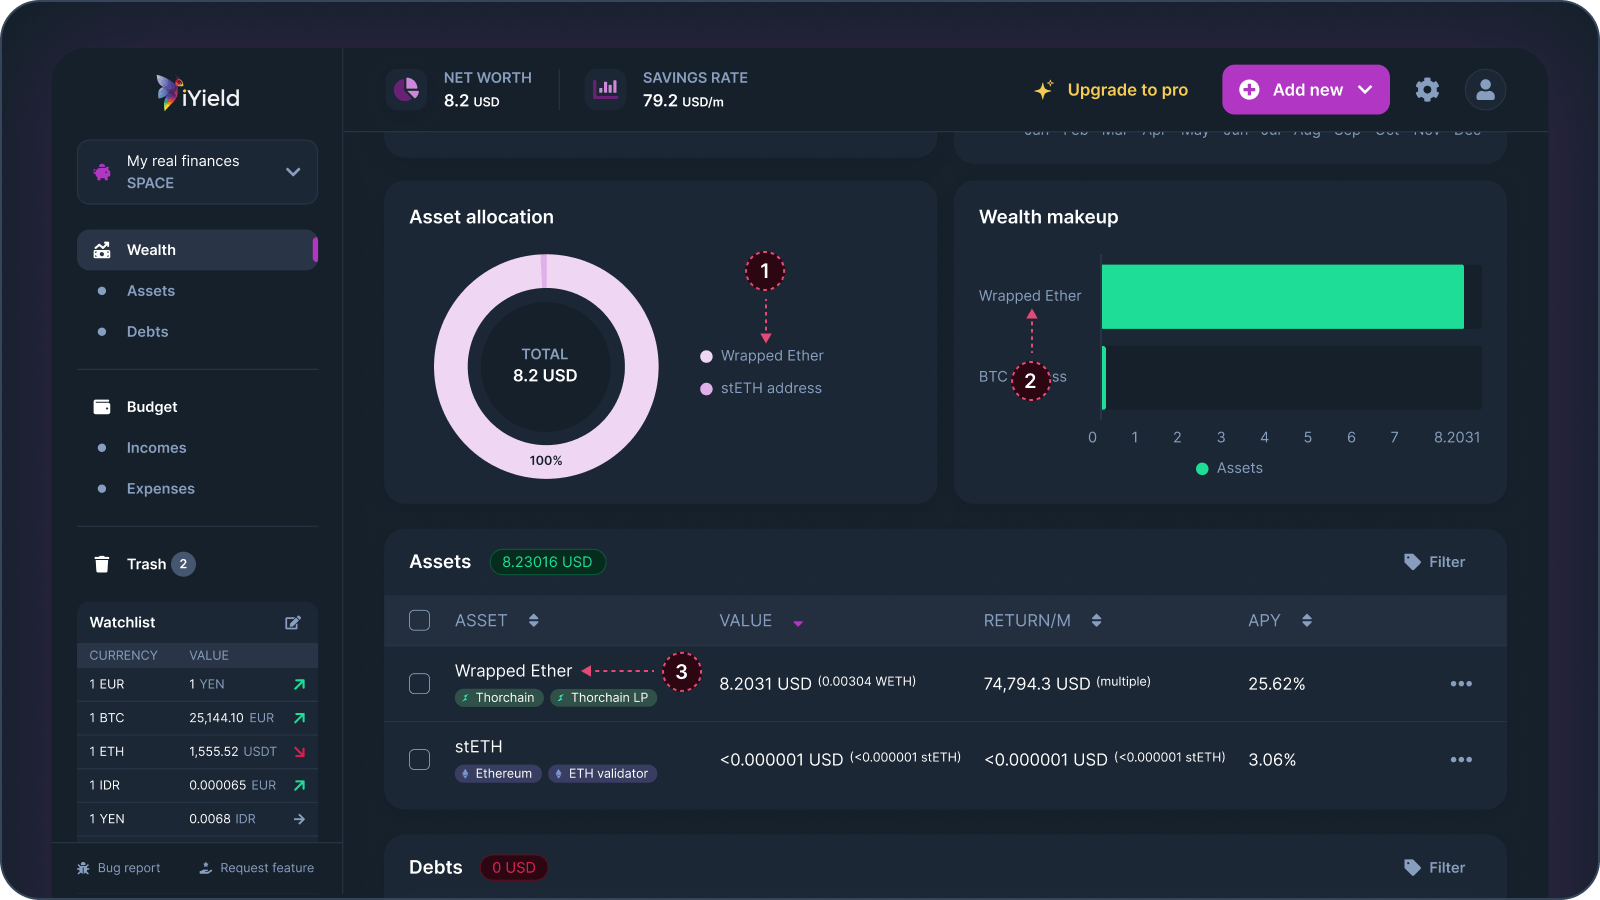The height and width of the screenshot is (900, 1600).
Task: Click the edit icon beside Watchlist
Action: 292,622
